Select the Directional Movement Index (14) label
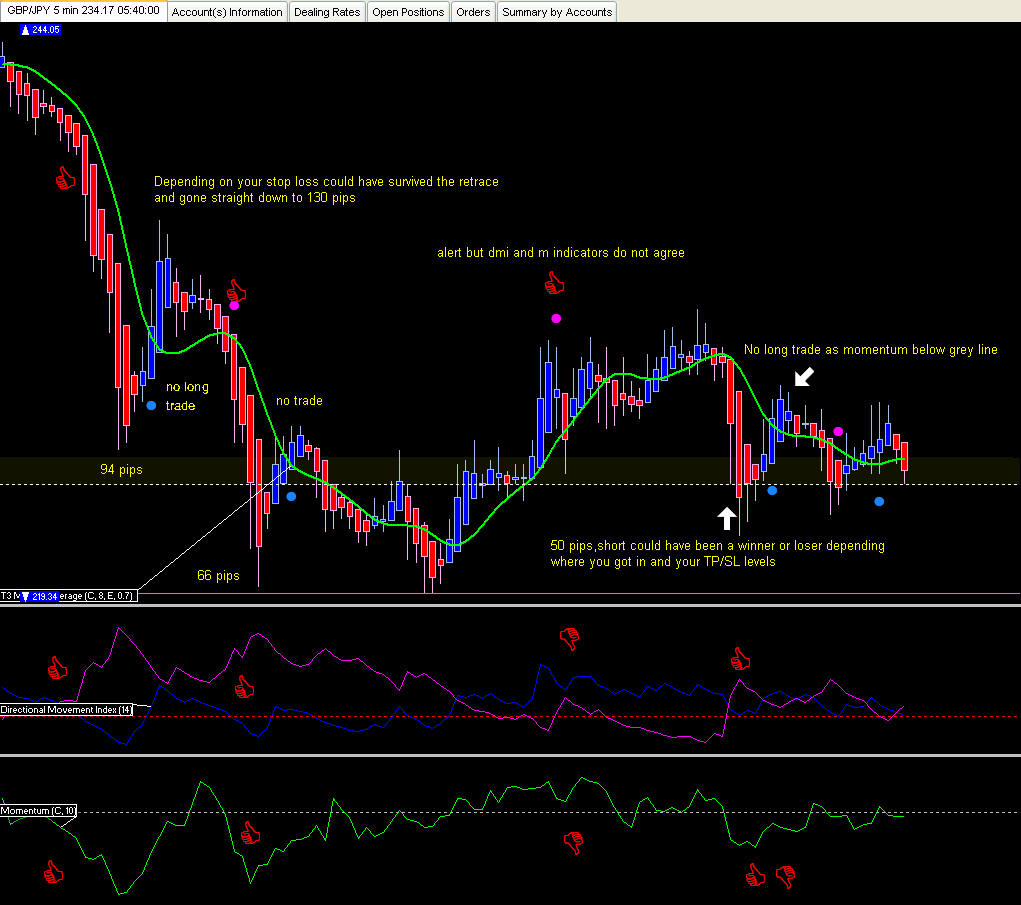The width and height of the screenshot is (1021, 905). 66,710
